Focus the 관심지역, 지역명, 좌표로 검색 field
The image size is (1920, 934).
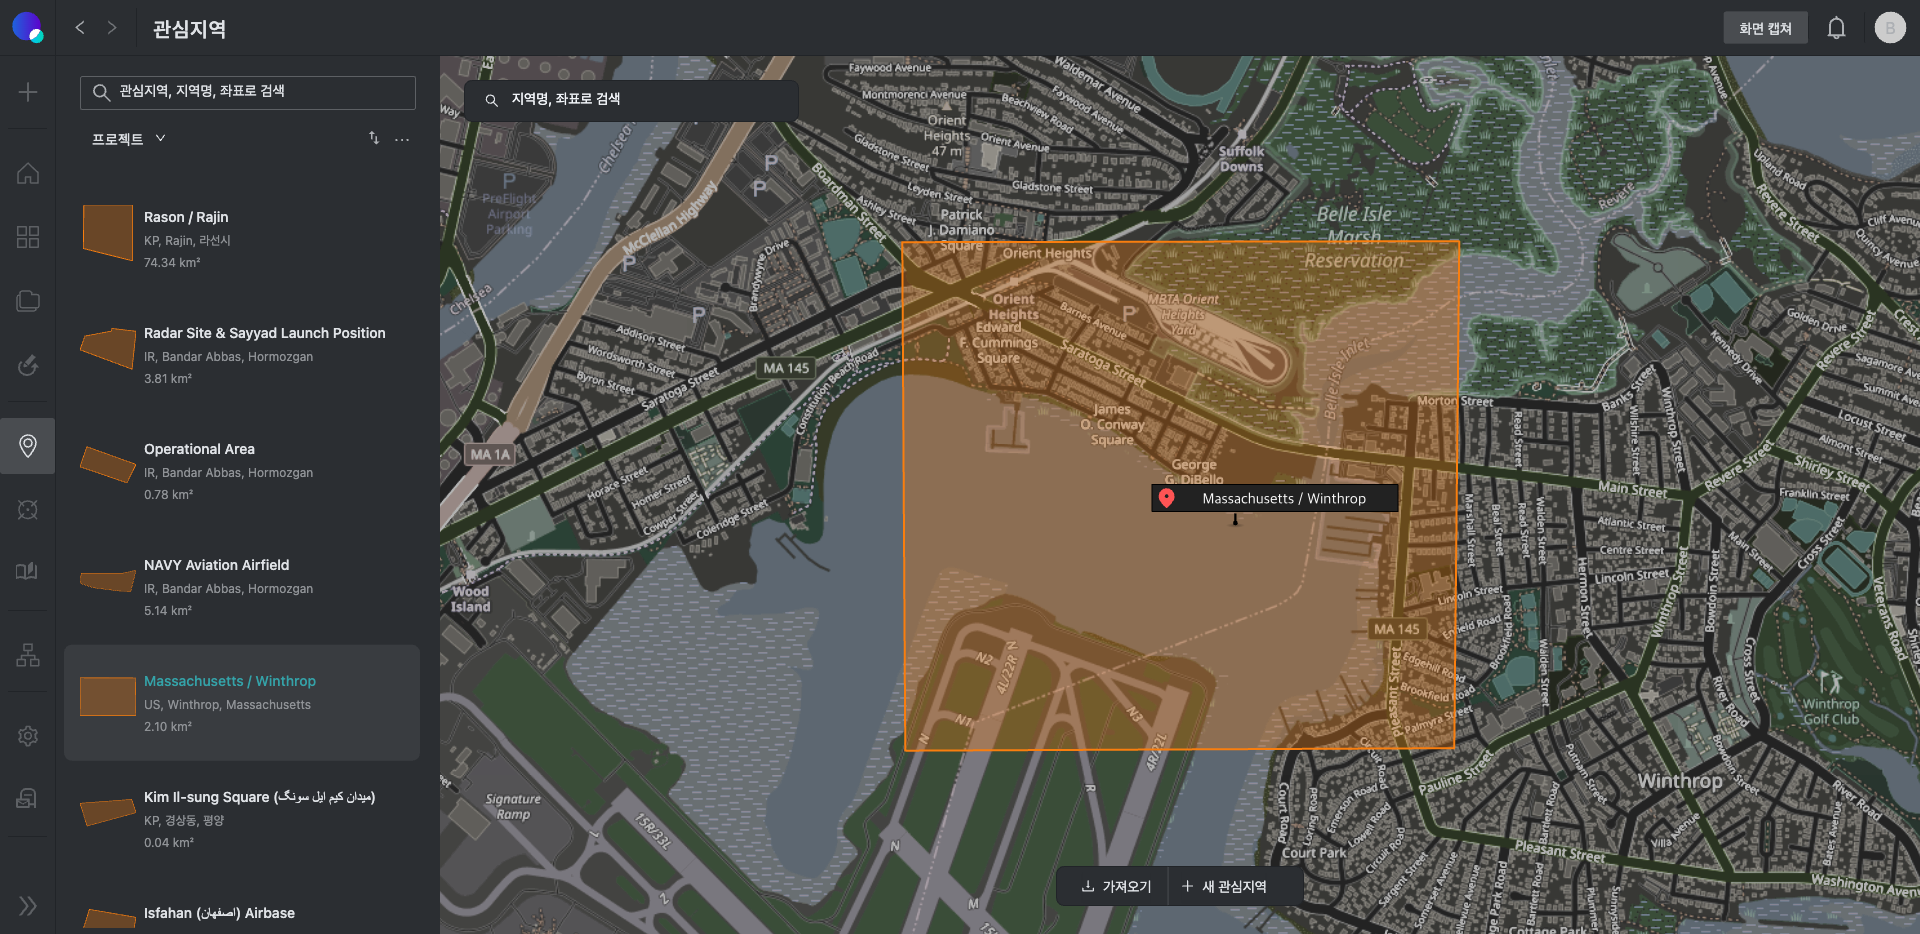pos(248,92)
